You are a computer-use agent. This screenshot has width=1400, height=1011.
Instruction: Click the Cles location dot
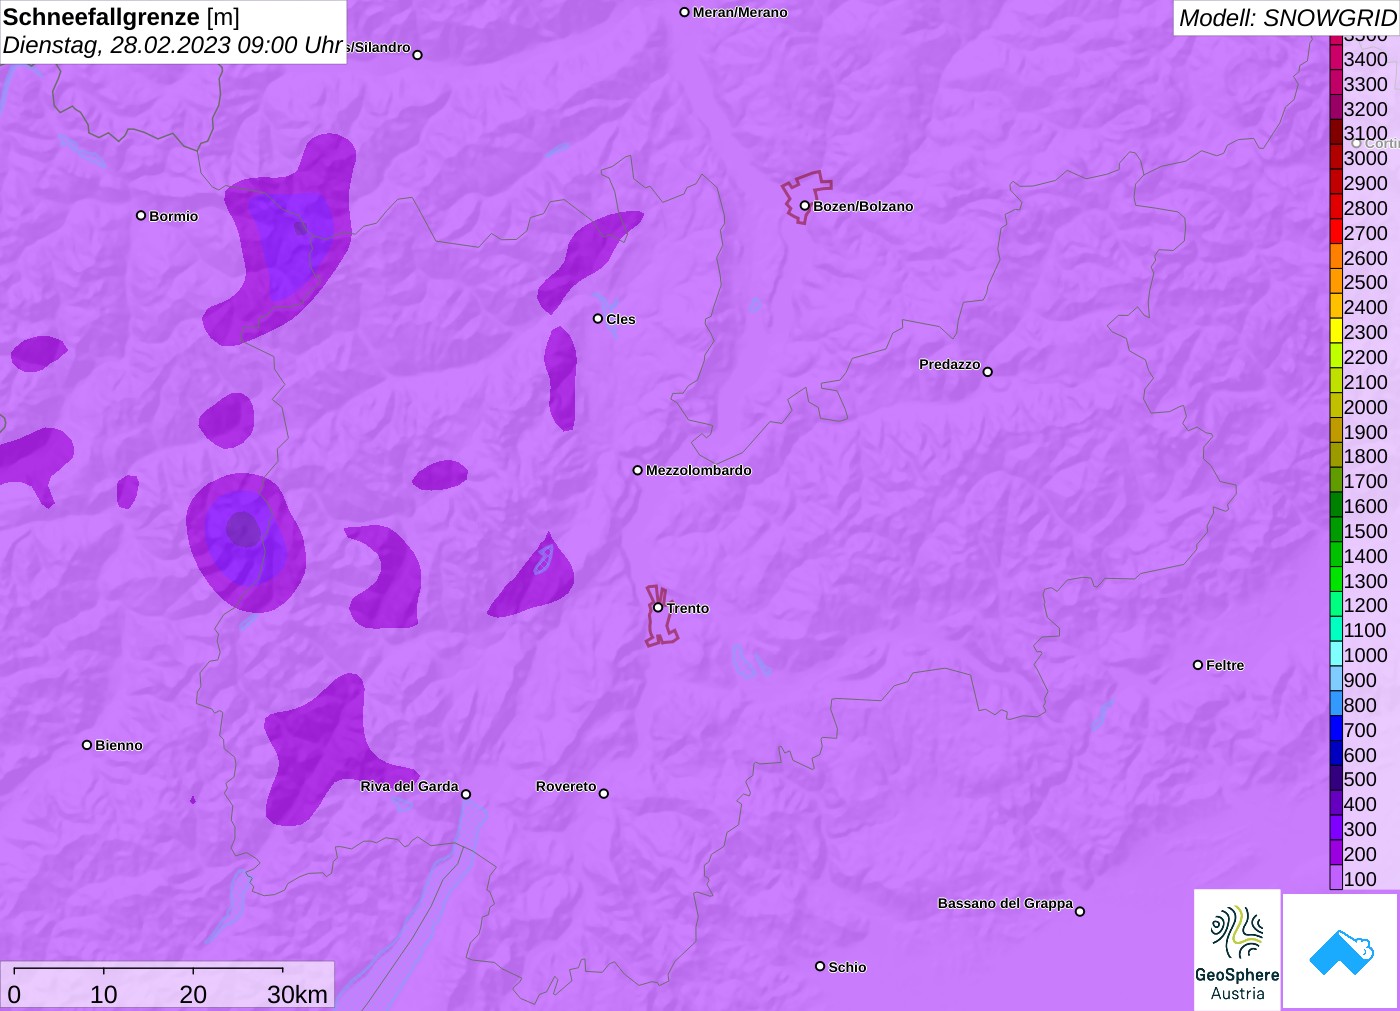pyautogui.click(x=598, y=319)
